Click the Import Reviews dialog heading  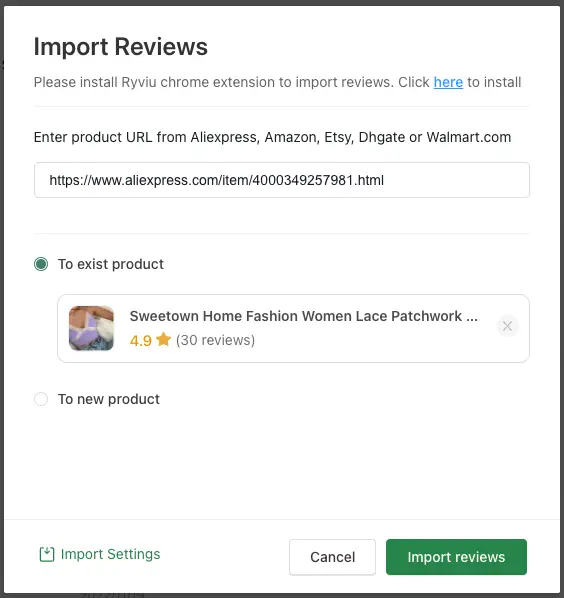tap(121, 47)
